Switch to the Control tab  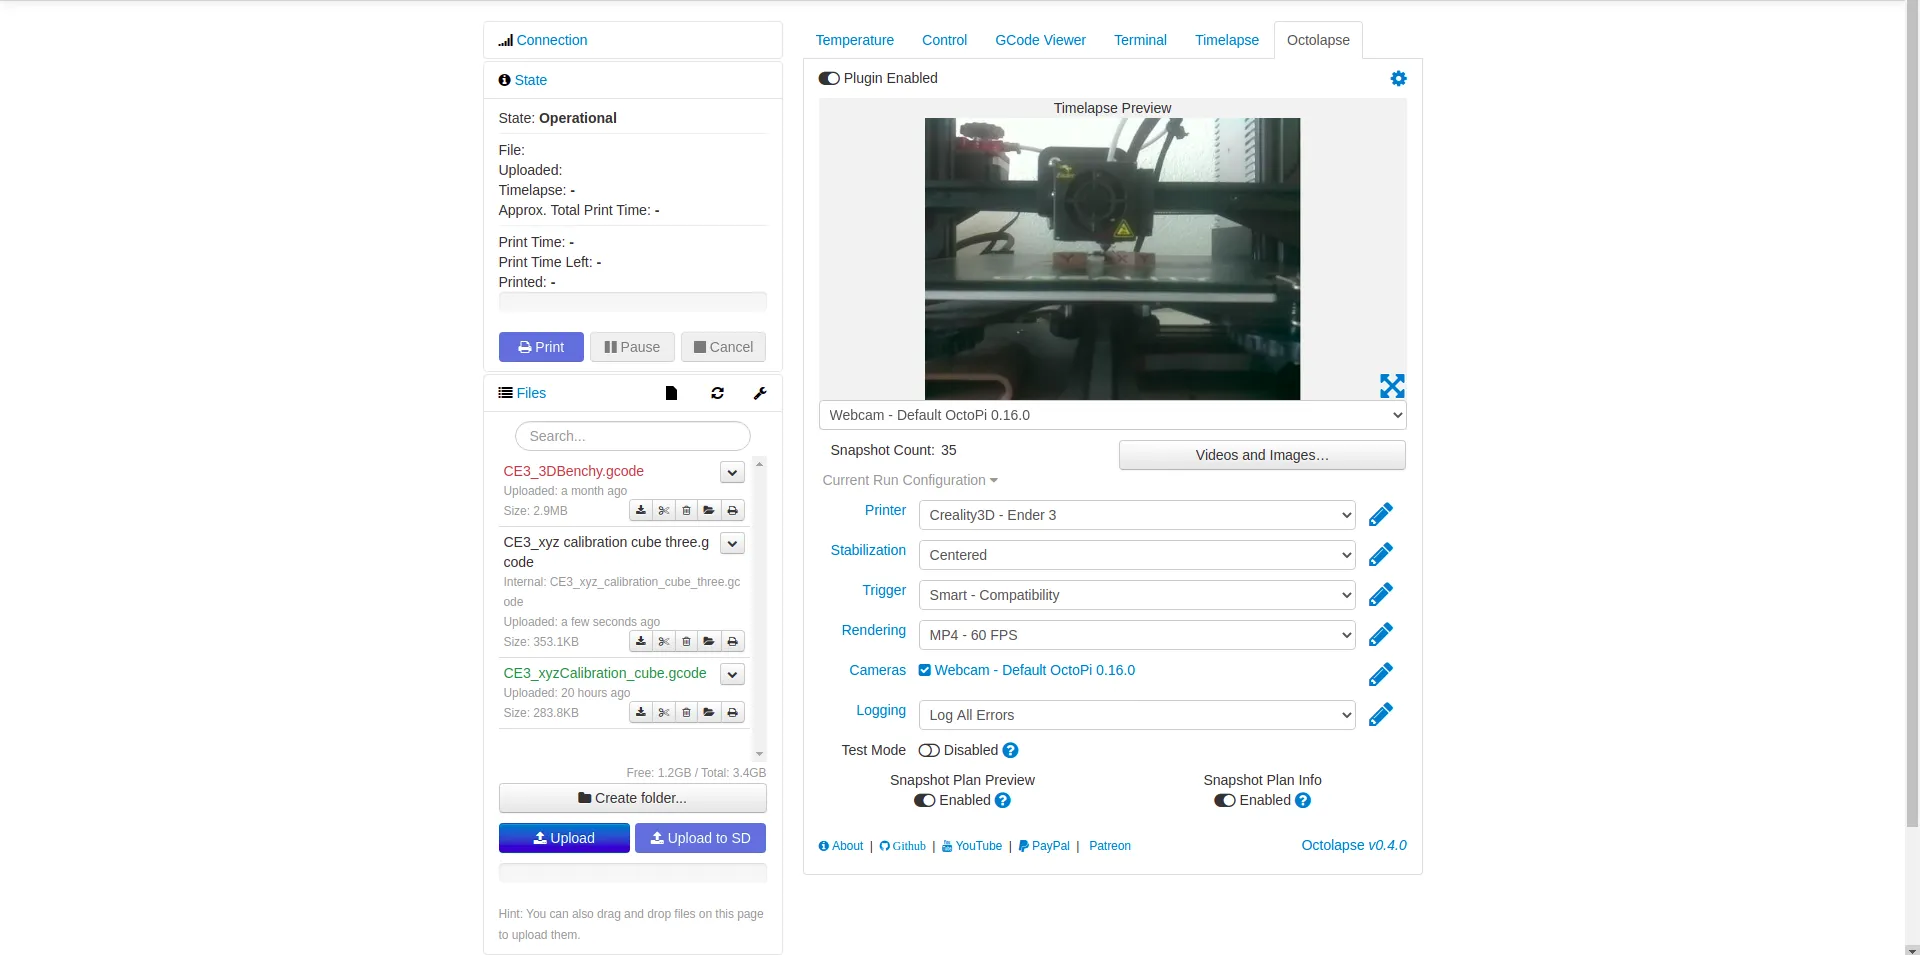(944, 40)
